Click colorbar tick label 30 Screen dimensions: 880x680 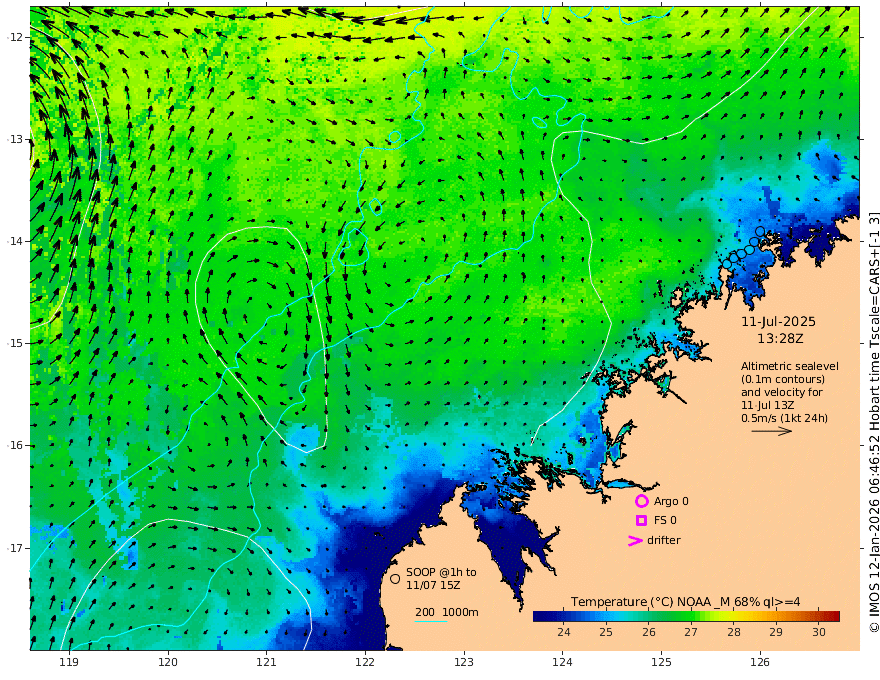coord(819,632)
